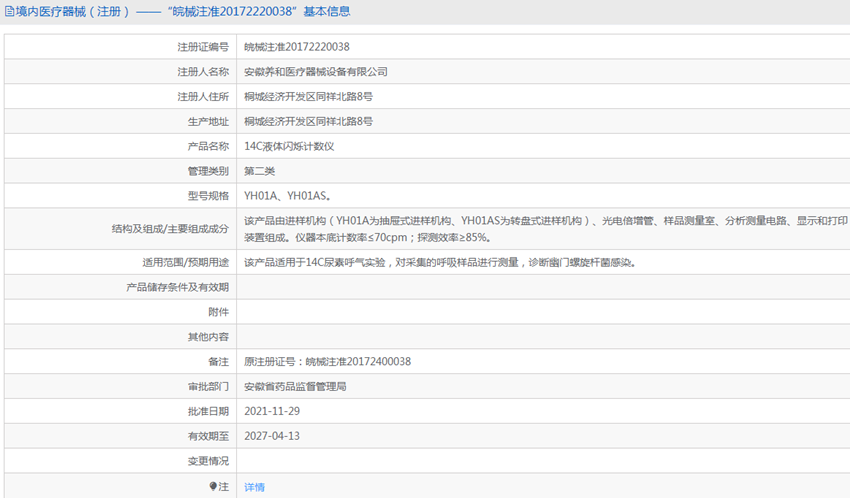Click the 适用范围/预期用途 label
The width and height of the screenshot is (850, 498).
click(185, 263)
